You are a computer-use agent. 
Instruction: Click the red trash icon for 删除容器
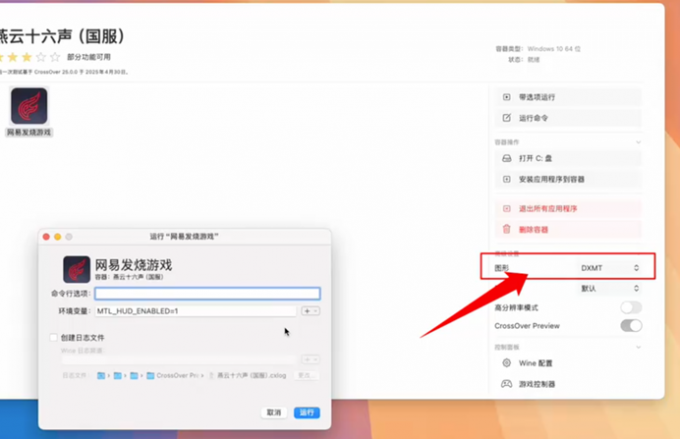point(506,229)
